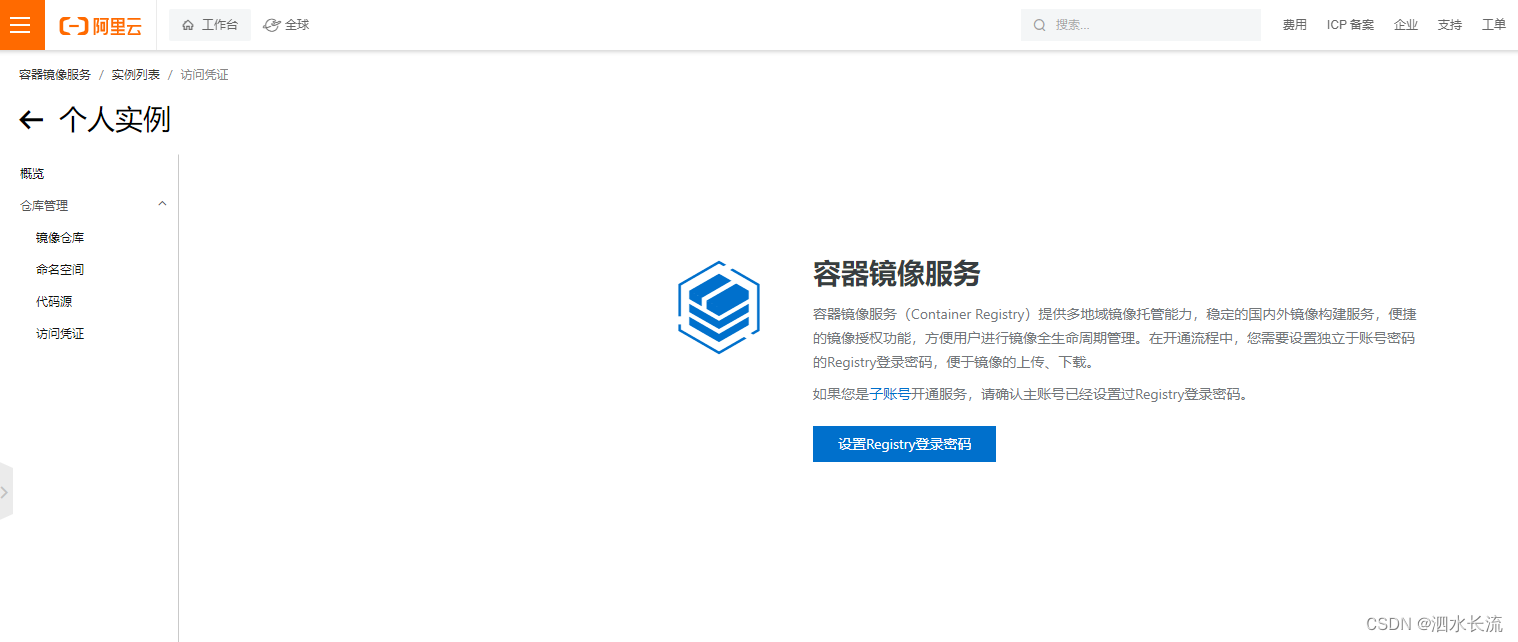
Task: Open 工作台 workbench button
Action: pyautogui.click(x=210, y=25)
